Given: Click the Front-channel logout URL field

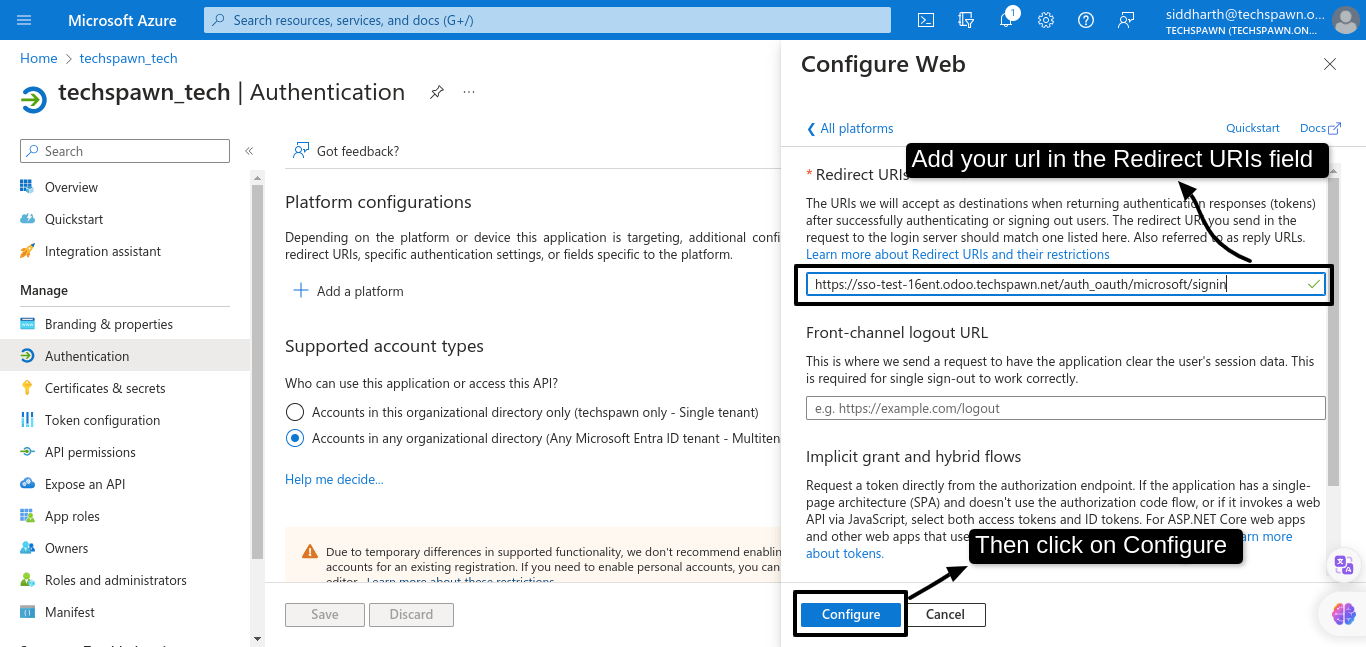Looking at the screenshot, I should 1065,408.
